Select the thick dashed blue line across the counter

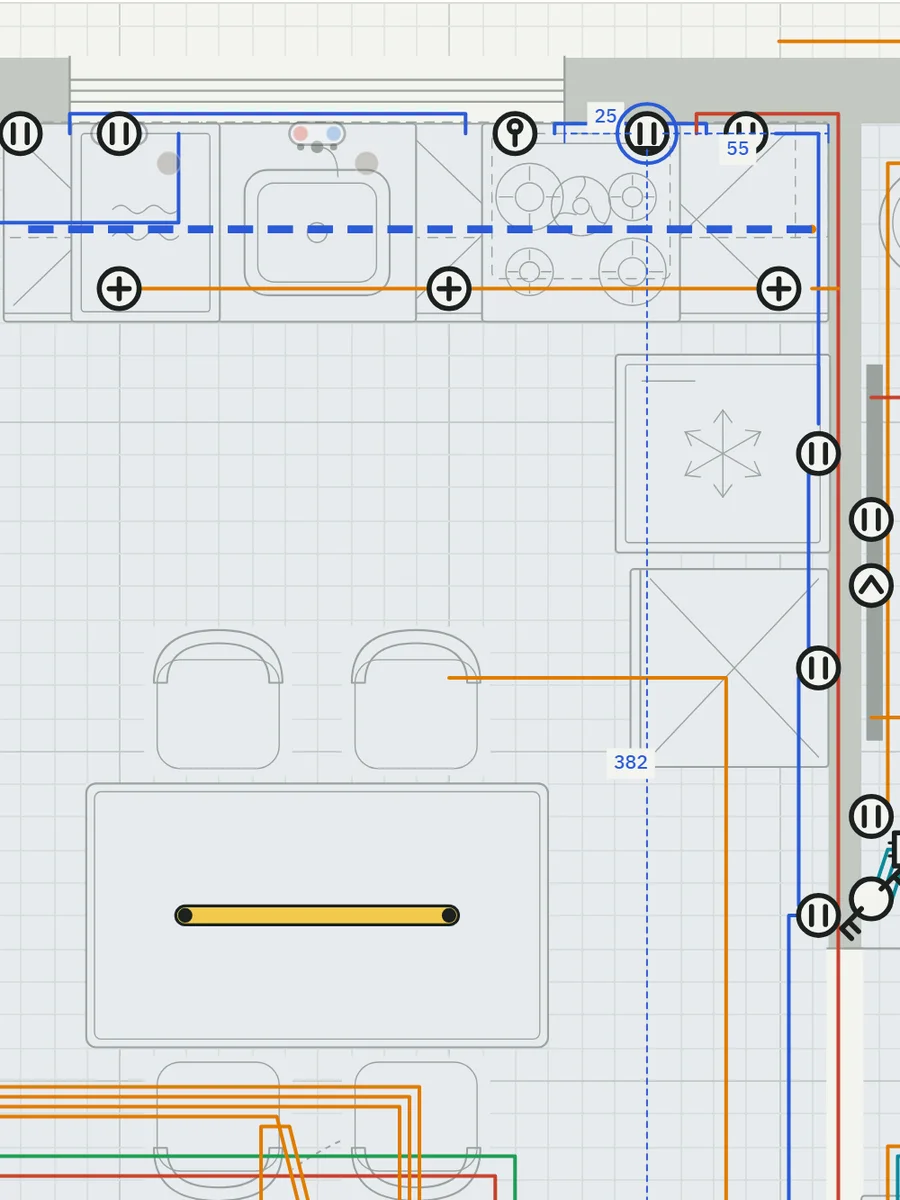(421, 229)
